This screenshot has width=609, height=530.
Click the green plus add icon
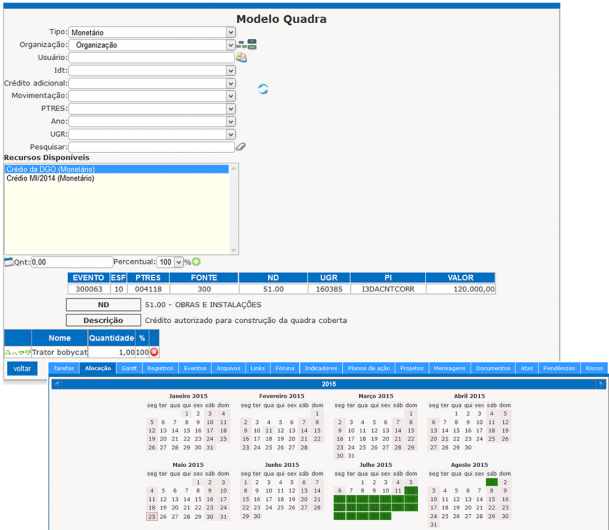click(196, 261)
